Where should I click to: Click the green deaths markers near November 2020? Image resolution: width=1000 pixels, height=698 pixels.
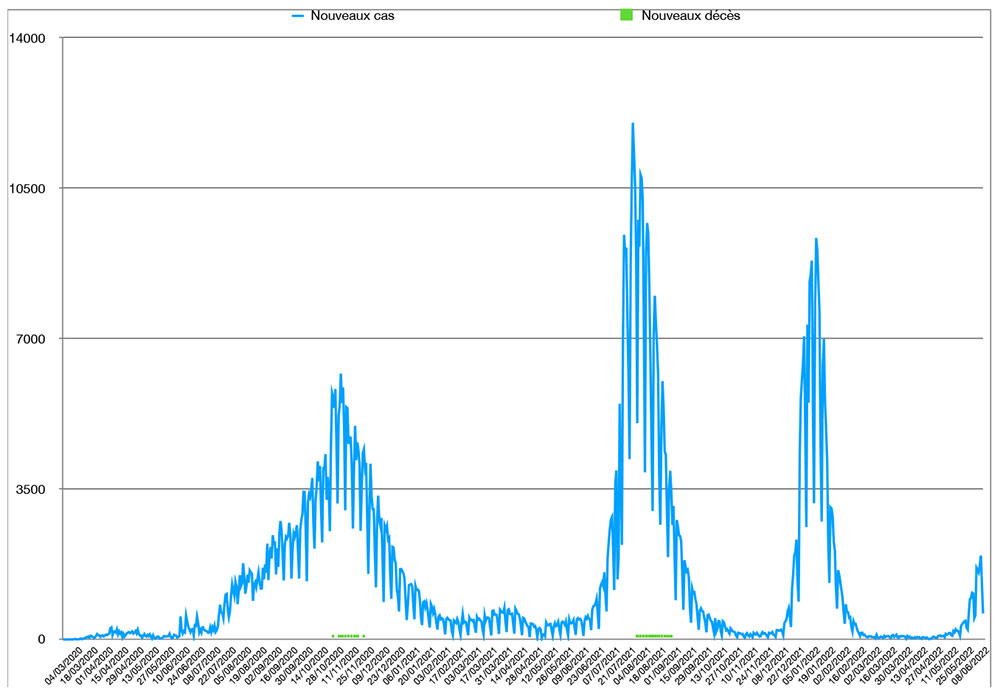(x=346, y=636)
